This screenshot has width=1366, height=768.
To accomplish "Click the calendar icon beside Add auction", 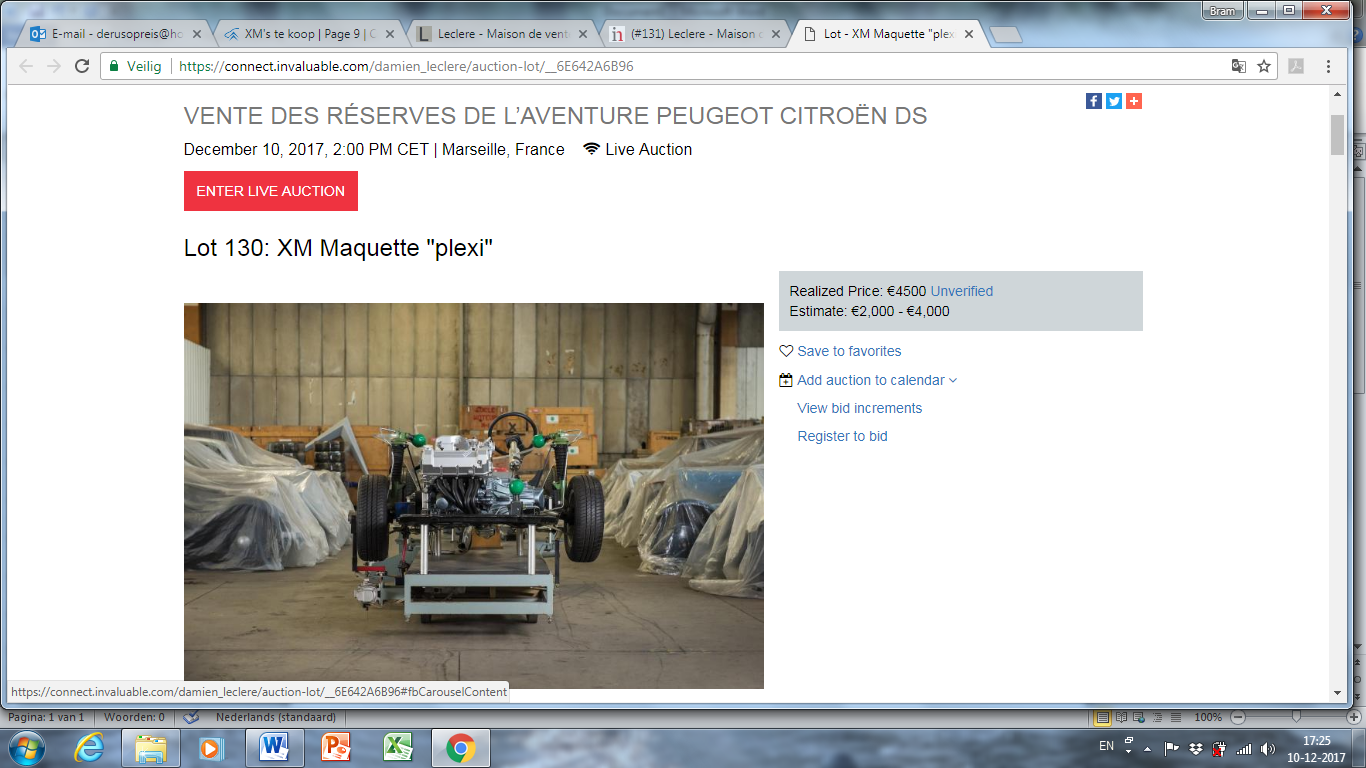I will click(786, 380).
